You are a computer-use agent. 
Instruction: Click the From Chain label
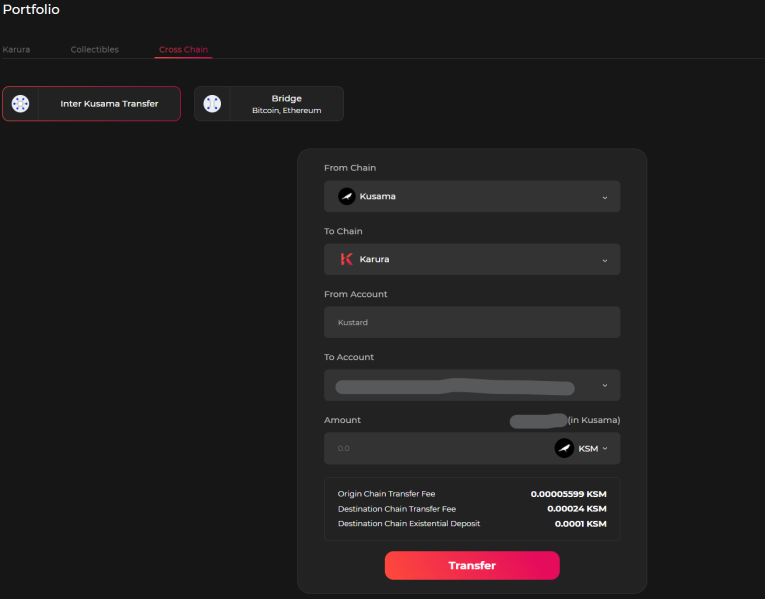point(350,168)
